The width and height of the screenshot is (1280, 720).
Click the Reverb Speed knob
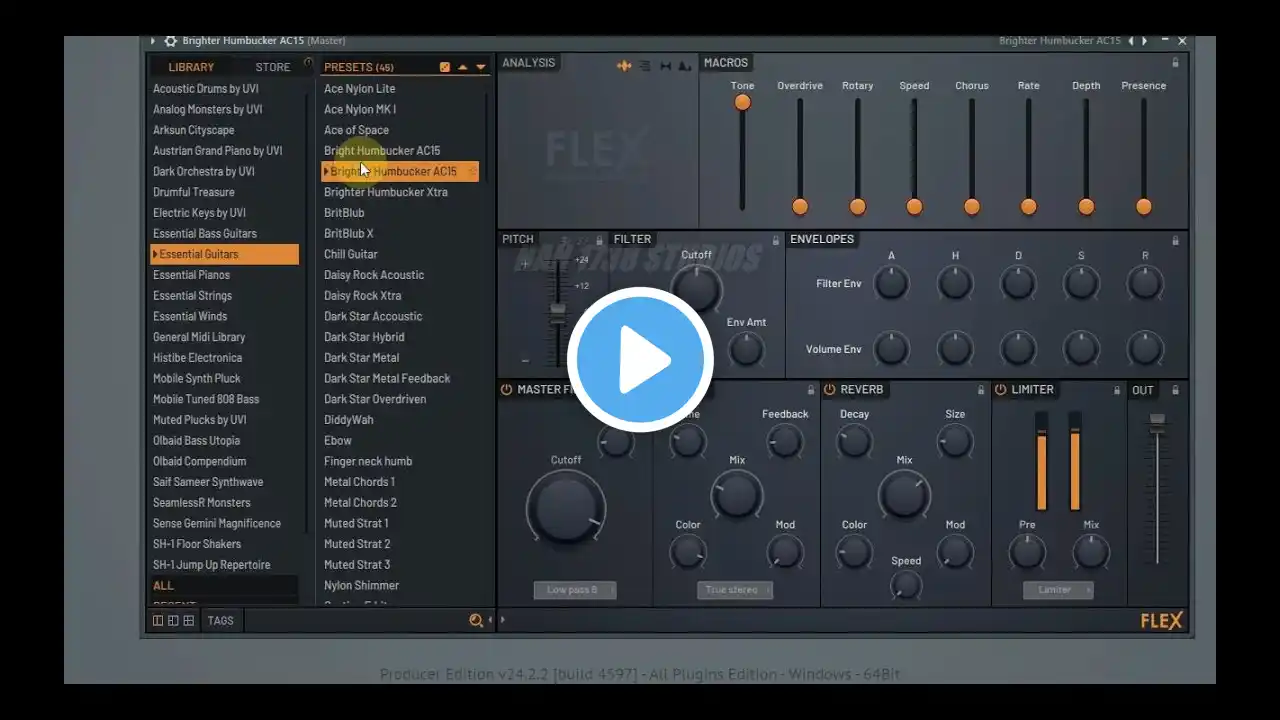coord(906,585)
